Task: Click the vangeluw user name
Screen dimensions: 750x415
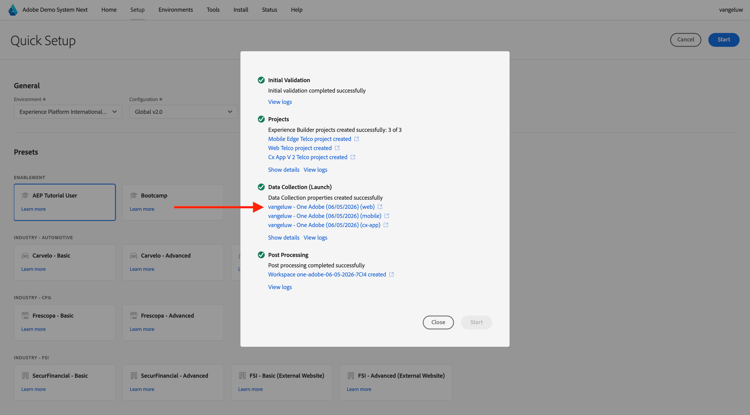Action: click(x=731, y=10)
